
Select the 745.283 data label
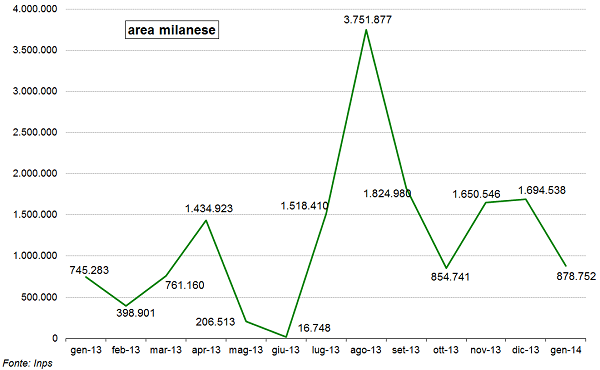pos(89,270)
